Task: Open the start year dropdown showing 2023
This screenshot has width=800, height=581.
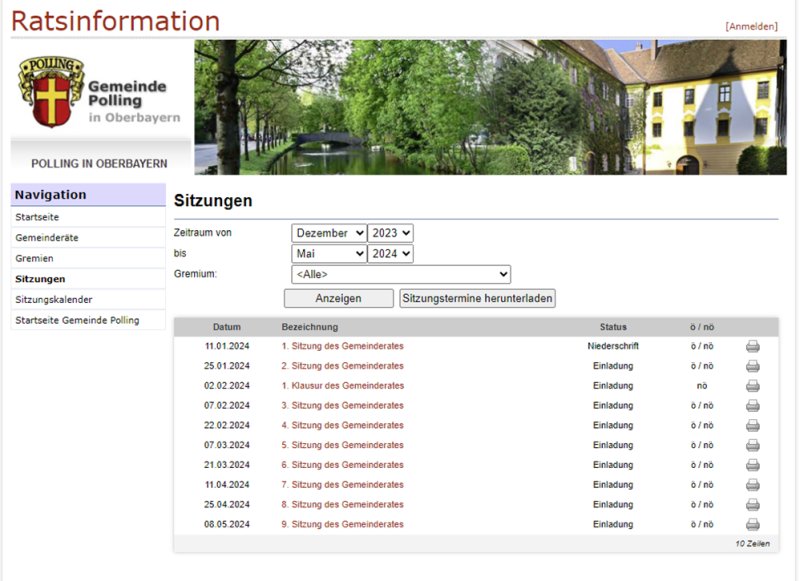Action: pos(390,233)
